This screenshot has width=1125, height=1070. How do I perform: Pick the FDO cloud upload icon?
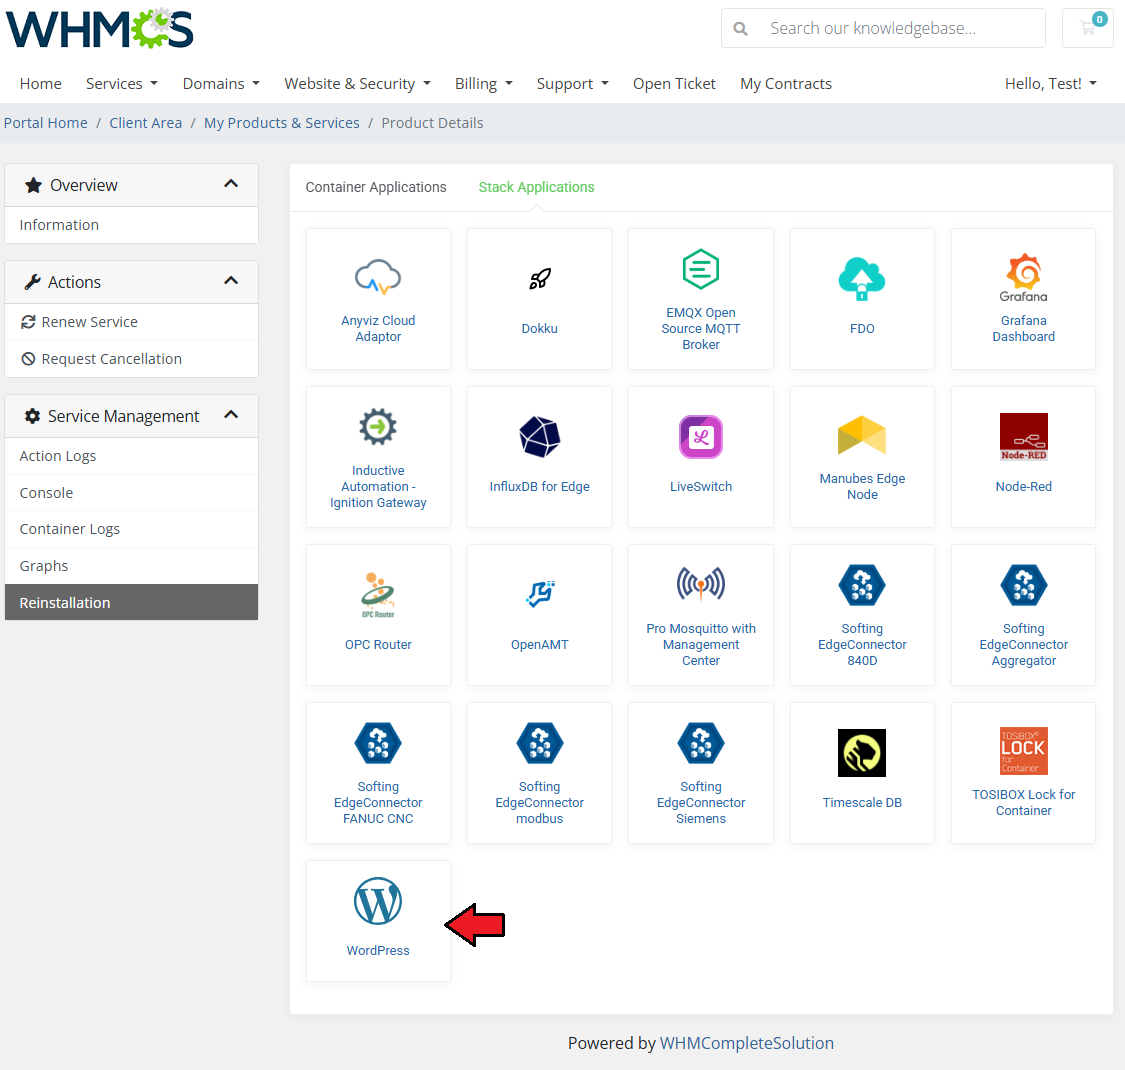pos(862,278)
